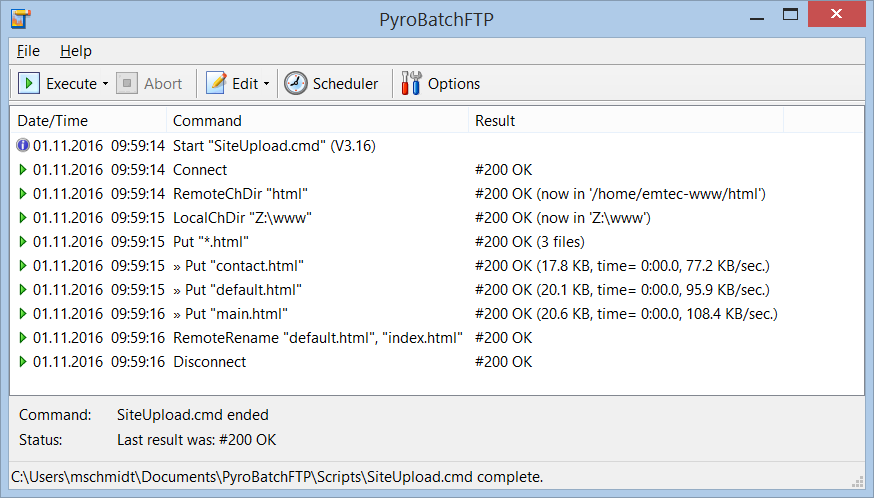Open the Help menu
This screenshot has width=874, height=498.
tap(75, 51)
